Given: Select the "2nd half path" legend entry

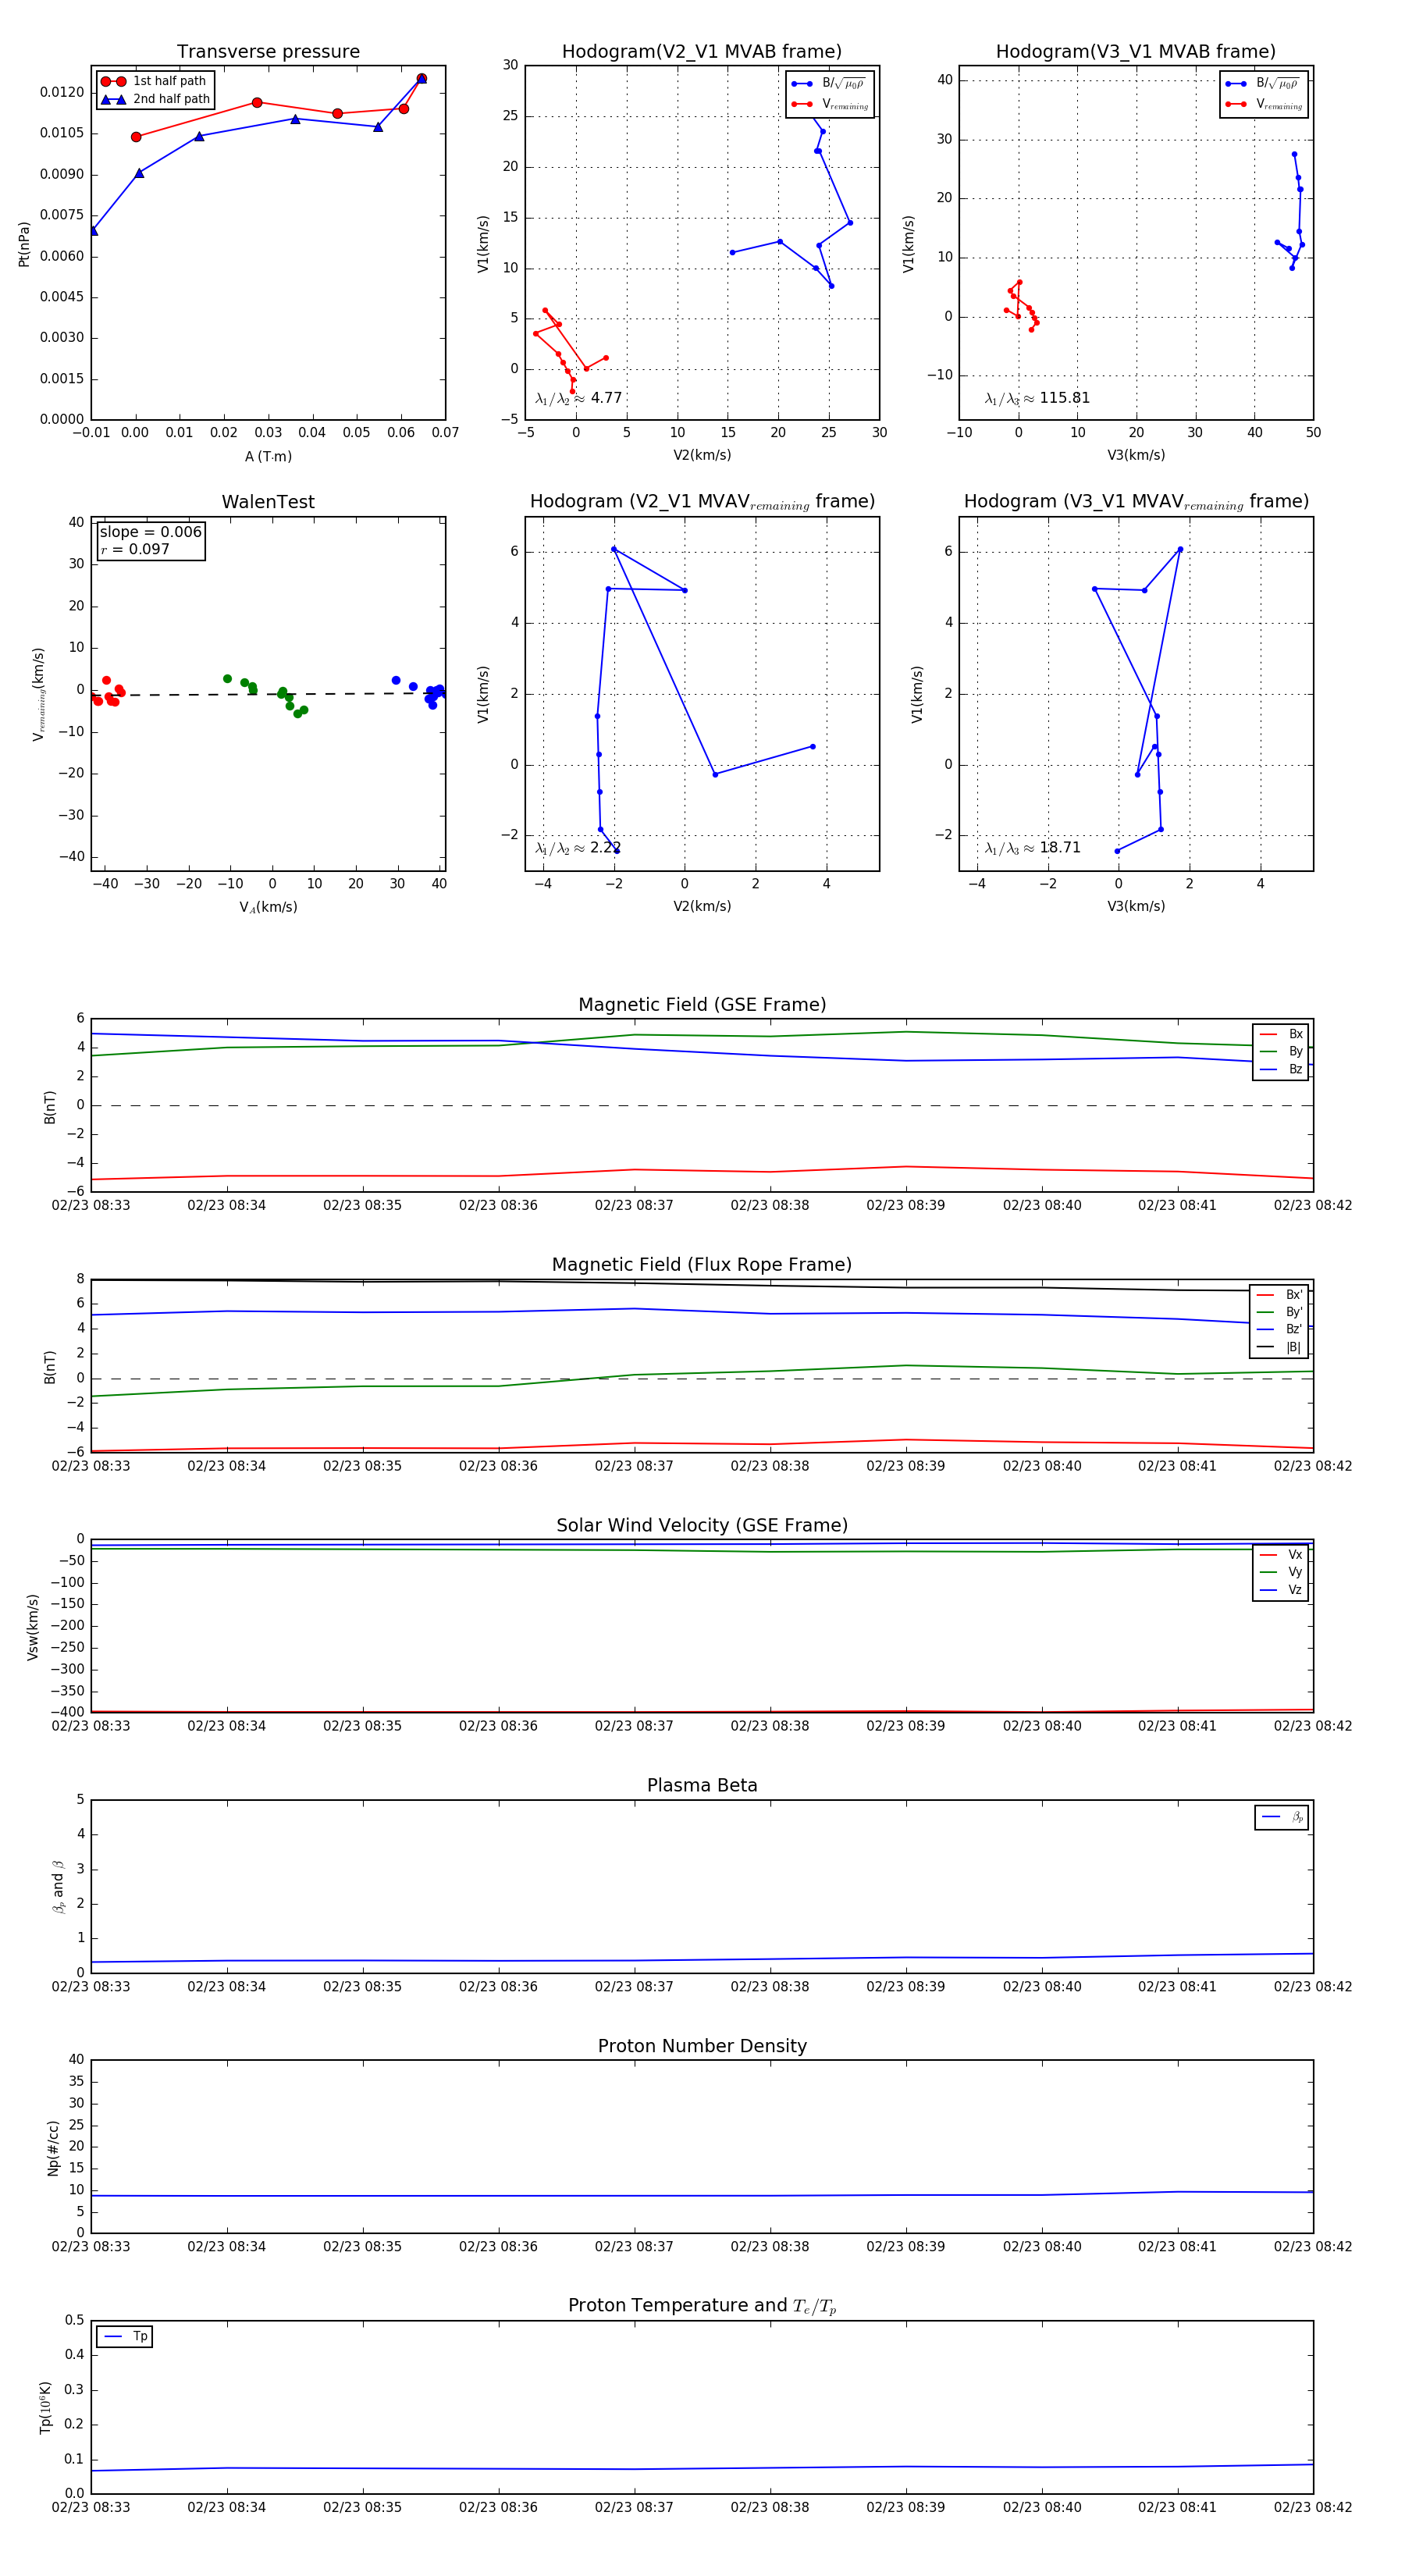Looking at the screenshot, I should point(155,99).
